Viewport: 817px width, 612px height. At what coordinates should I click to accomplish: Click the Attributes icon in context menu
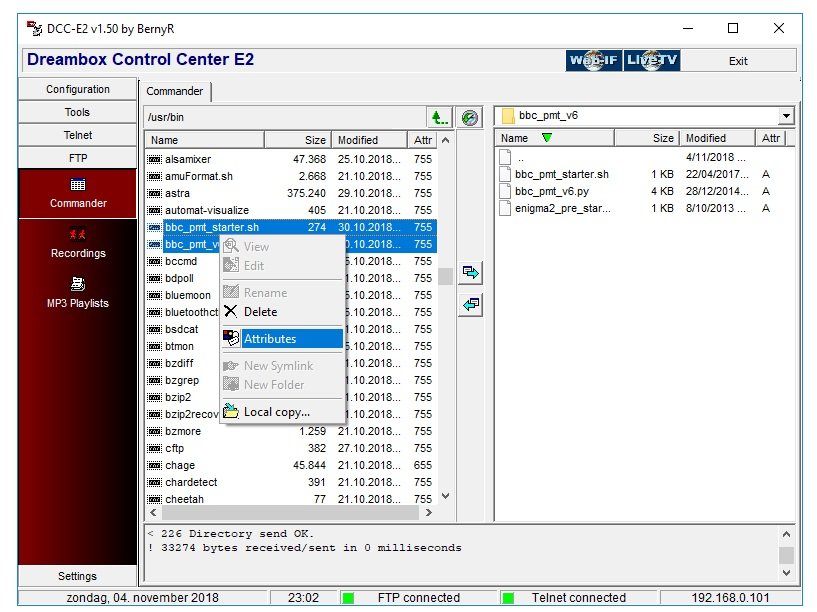click(231, 338)
